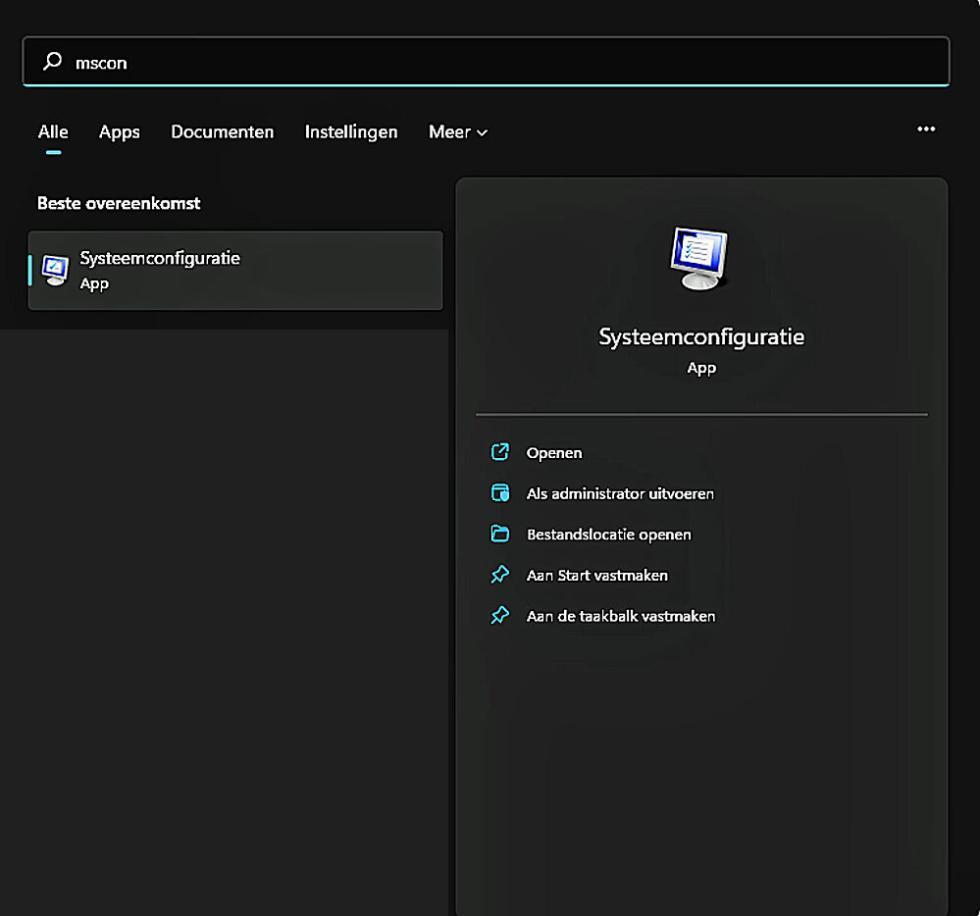Click the folder icon beside Bestandslocatie openen
This screenshot has height=916, width=980.
point(500,534)
